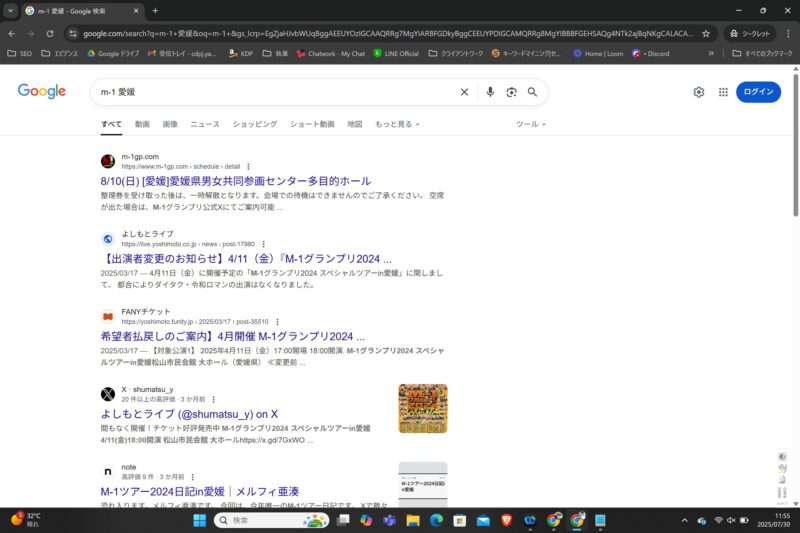800x533 pixels.
Task: Show hidden system tray icons
Action: [x=685, y=520]
